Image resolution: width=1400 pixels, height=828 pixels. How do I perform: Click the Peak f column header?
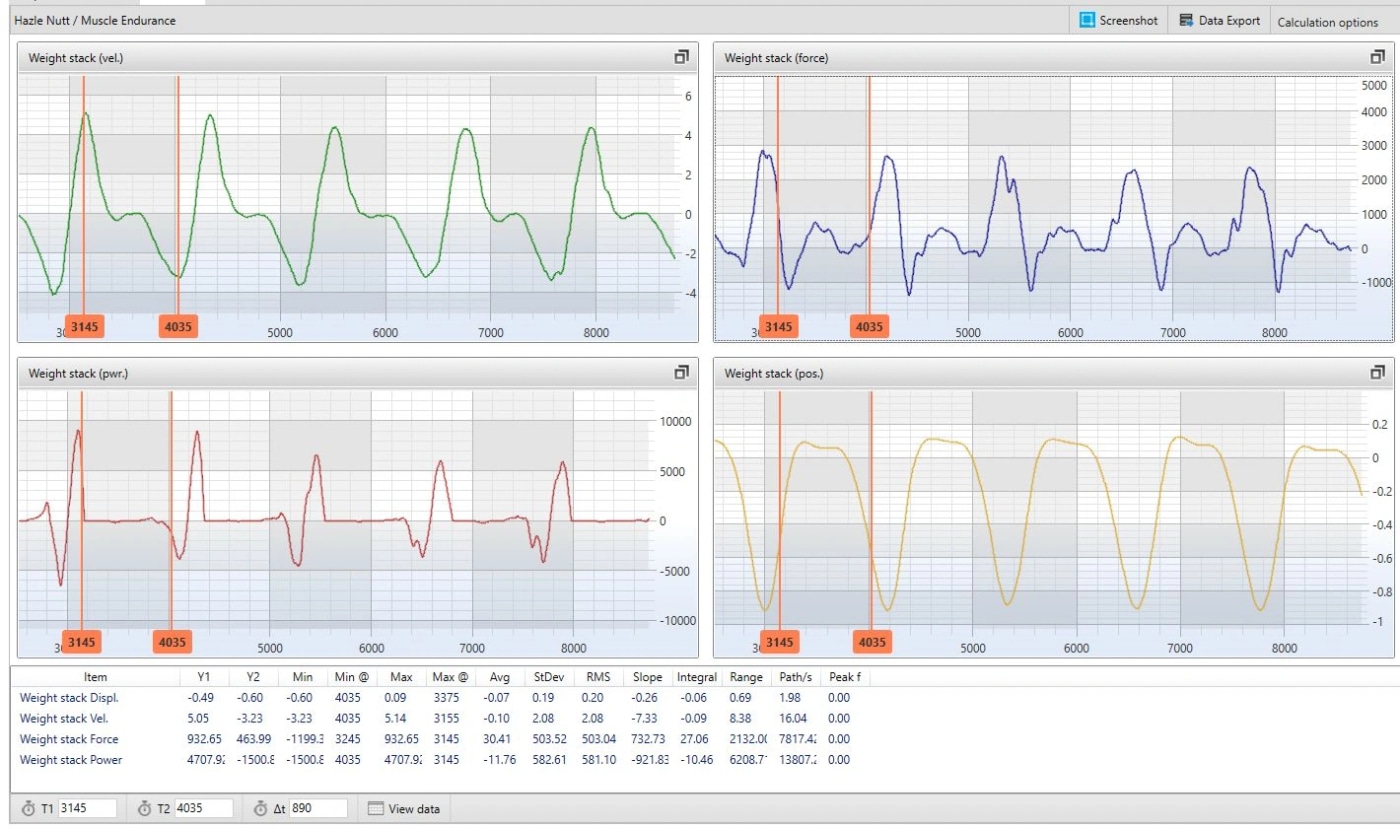click(844, 677)
